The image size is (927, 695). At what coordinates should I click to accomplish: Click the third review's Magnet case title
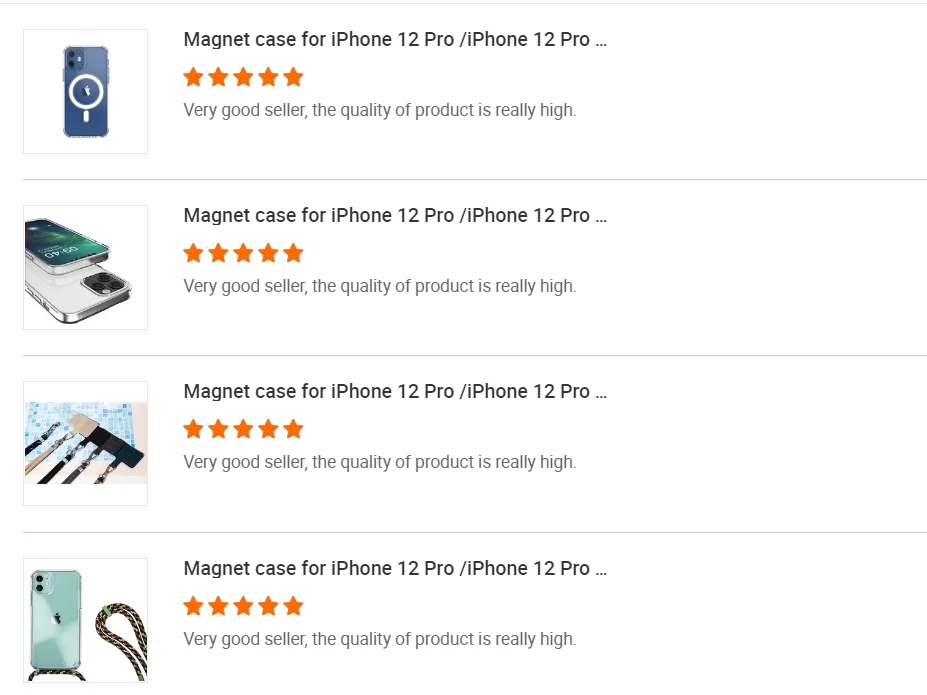[395, 392]
